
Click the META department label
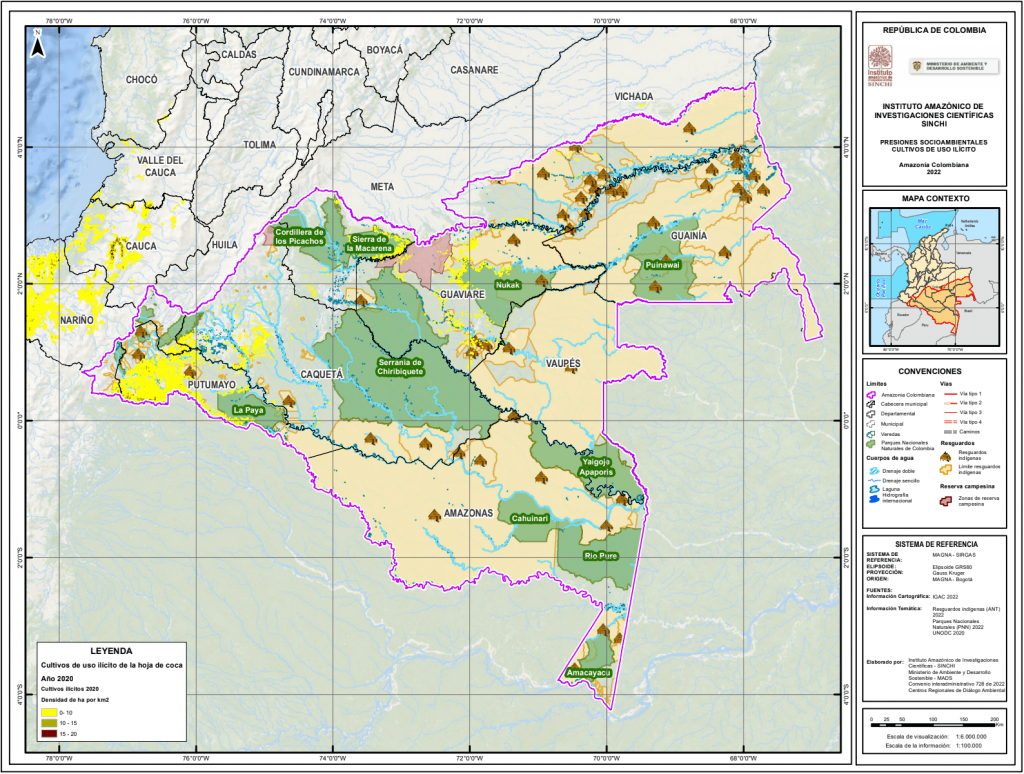point(382,187)
